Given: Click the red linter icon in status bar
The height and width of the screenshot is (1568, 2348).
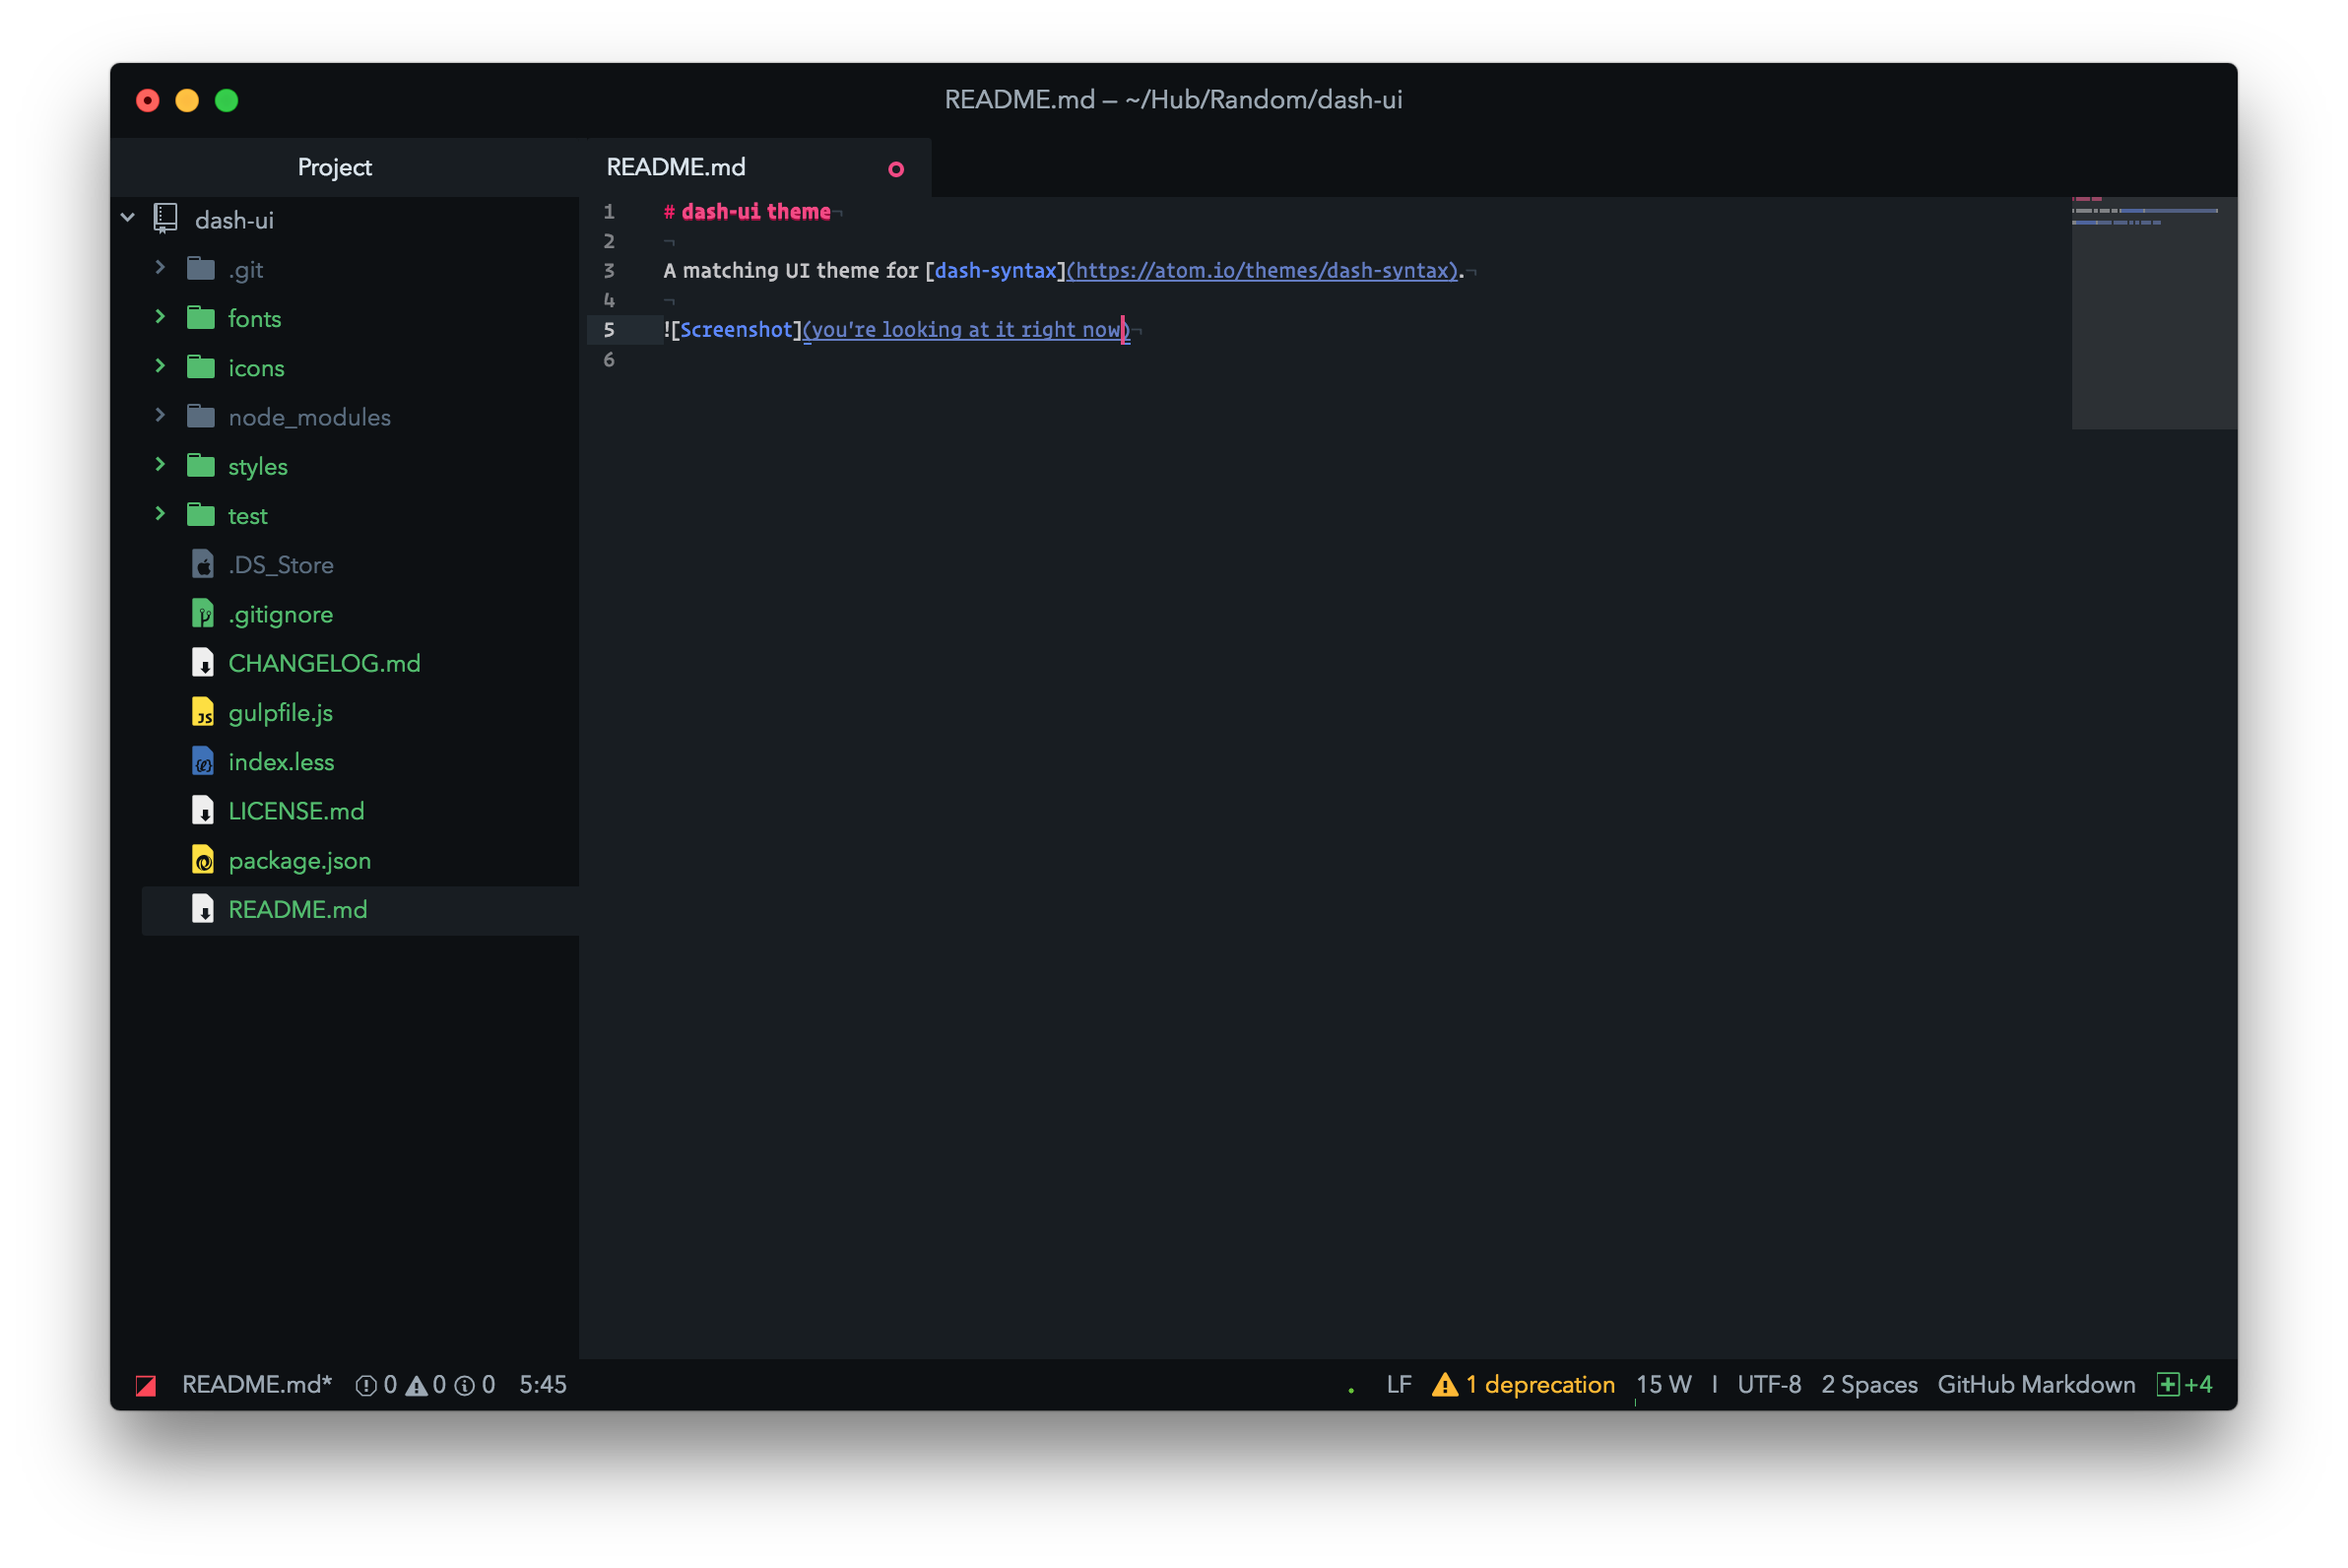Looking at the screenshot, I should click(x=146, y=1385).
